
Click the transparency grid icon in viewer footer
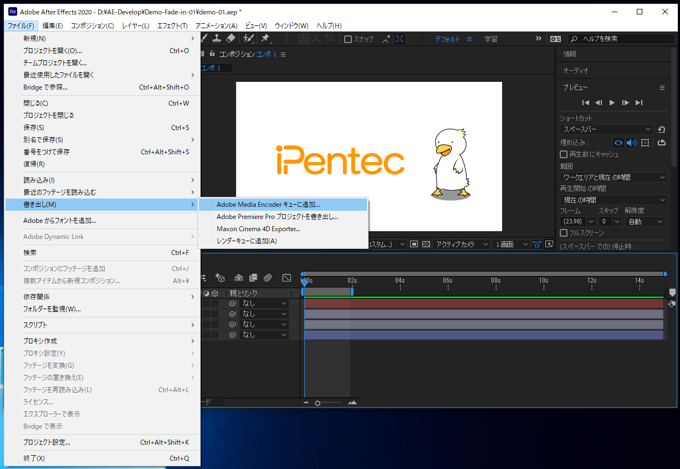(x=426, y=244)
